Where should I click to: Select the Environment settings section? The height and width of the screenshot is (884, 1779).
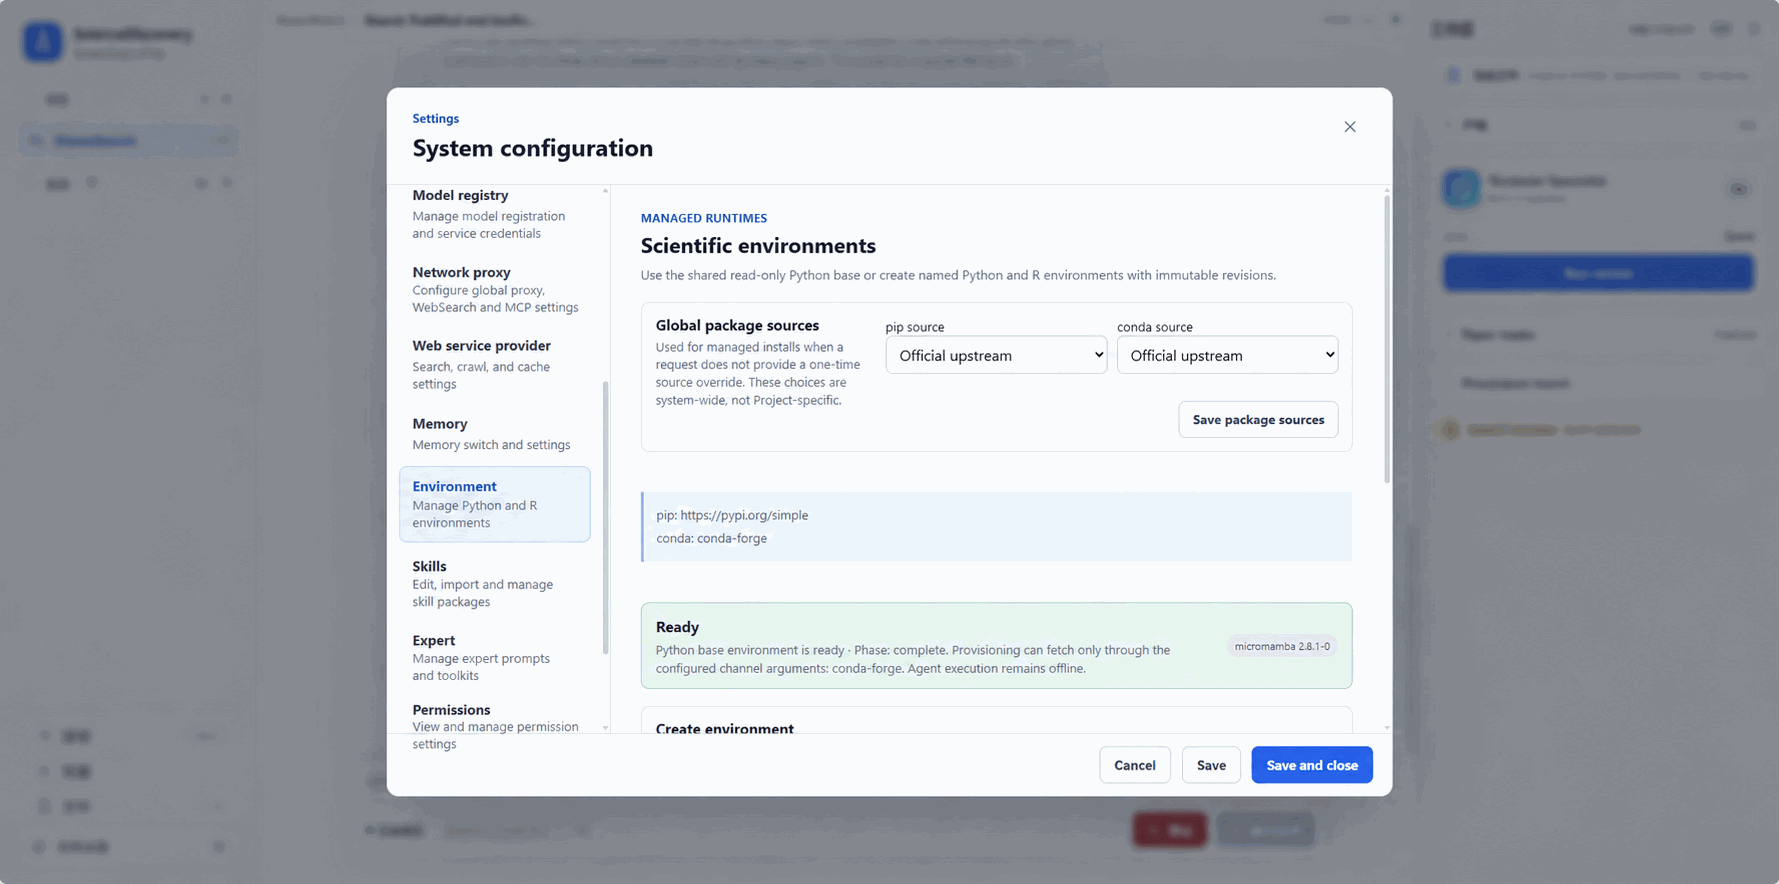click(x=494, y=504)
